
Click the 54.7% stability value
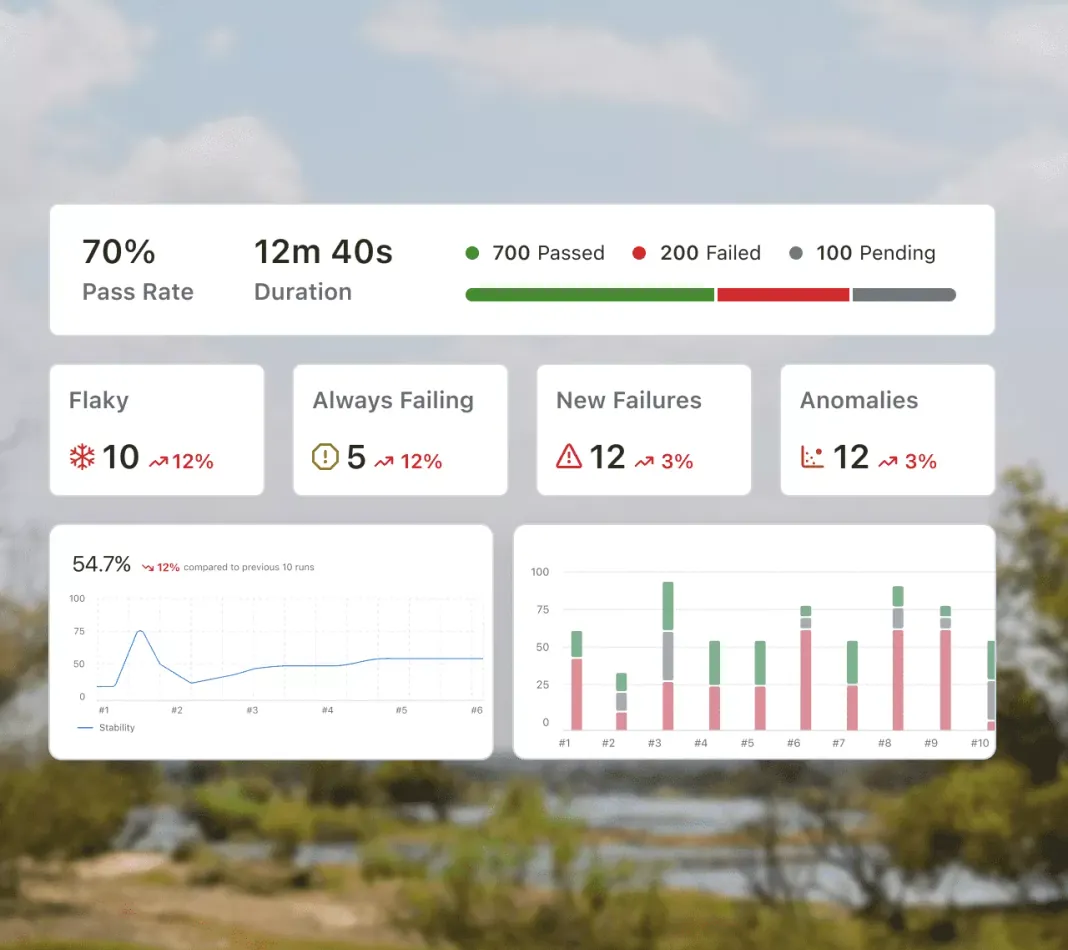[101, 565]
